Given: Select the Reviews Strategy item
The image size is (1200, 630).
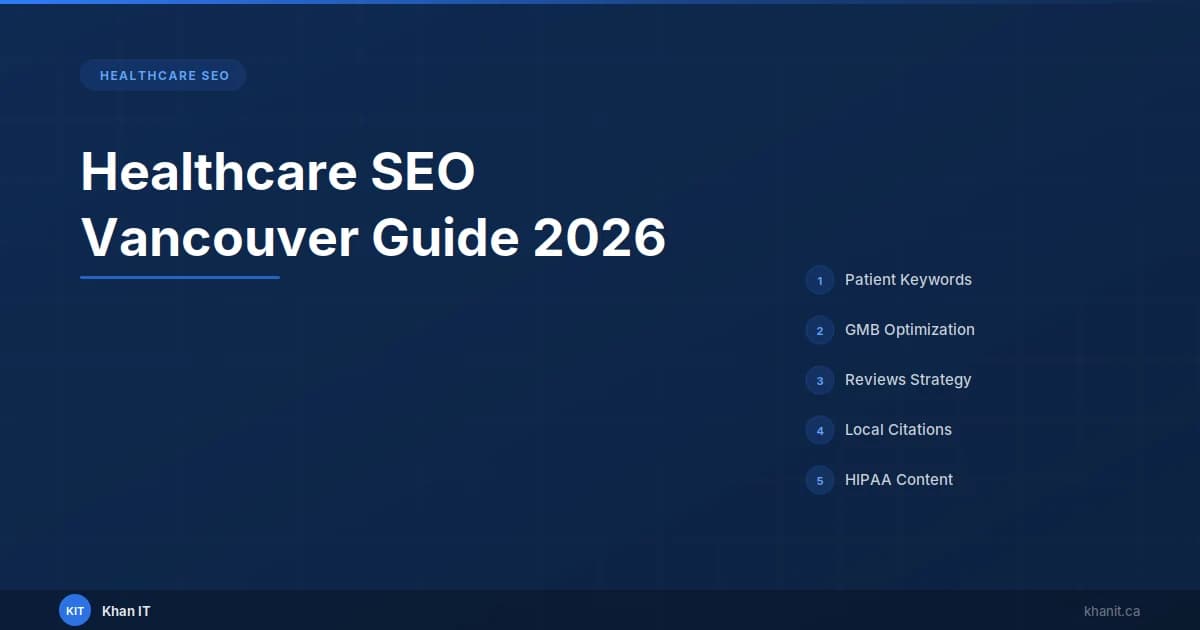Looking at the screenshot, I should [908, 380].
